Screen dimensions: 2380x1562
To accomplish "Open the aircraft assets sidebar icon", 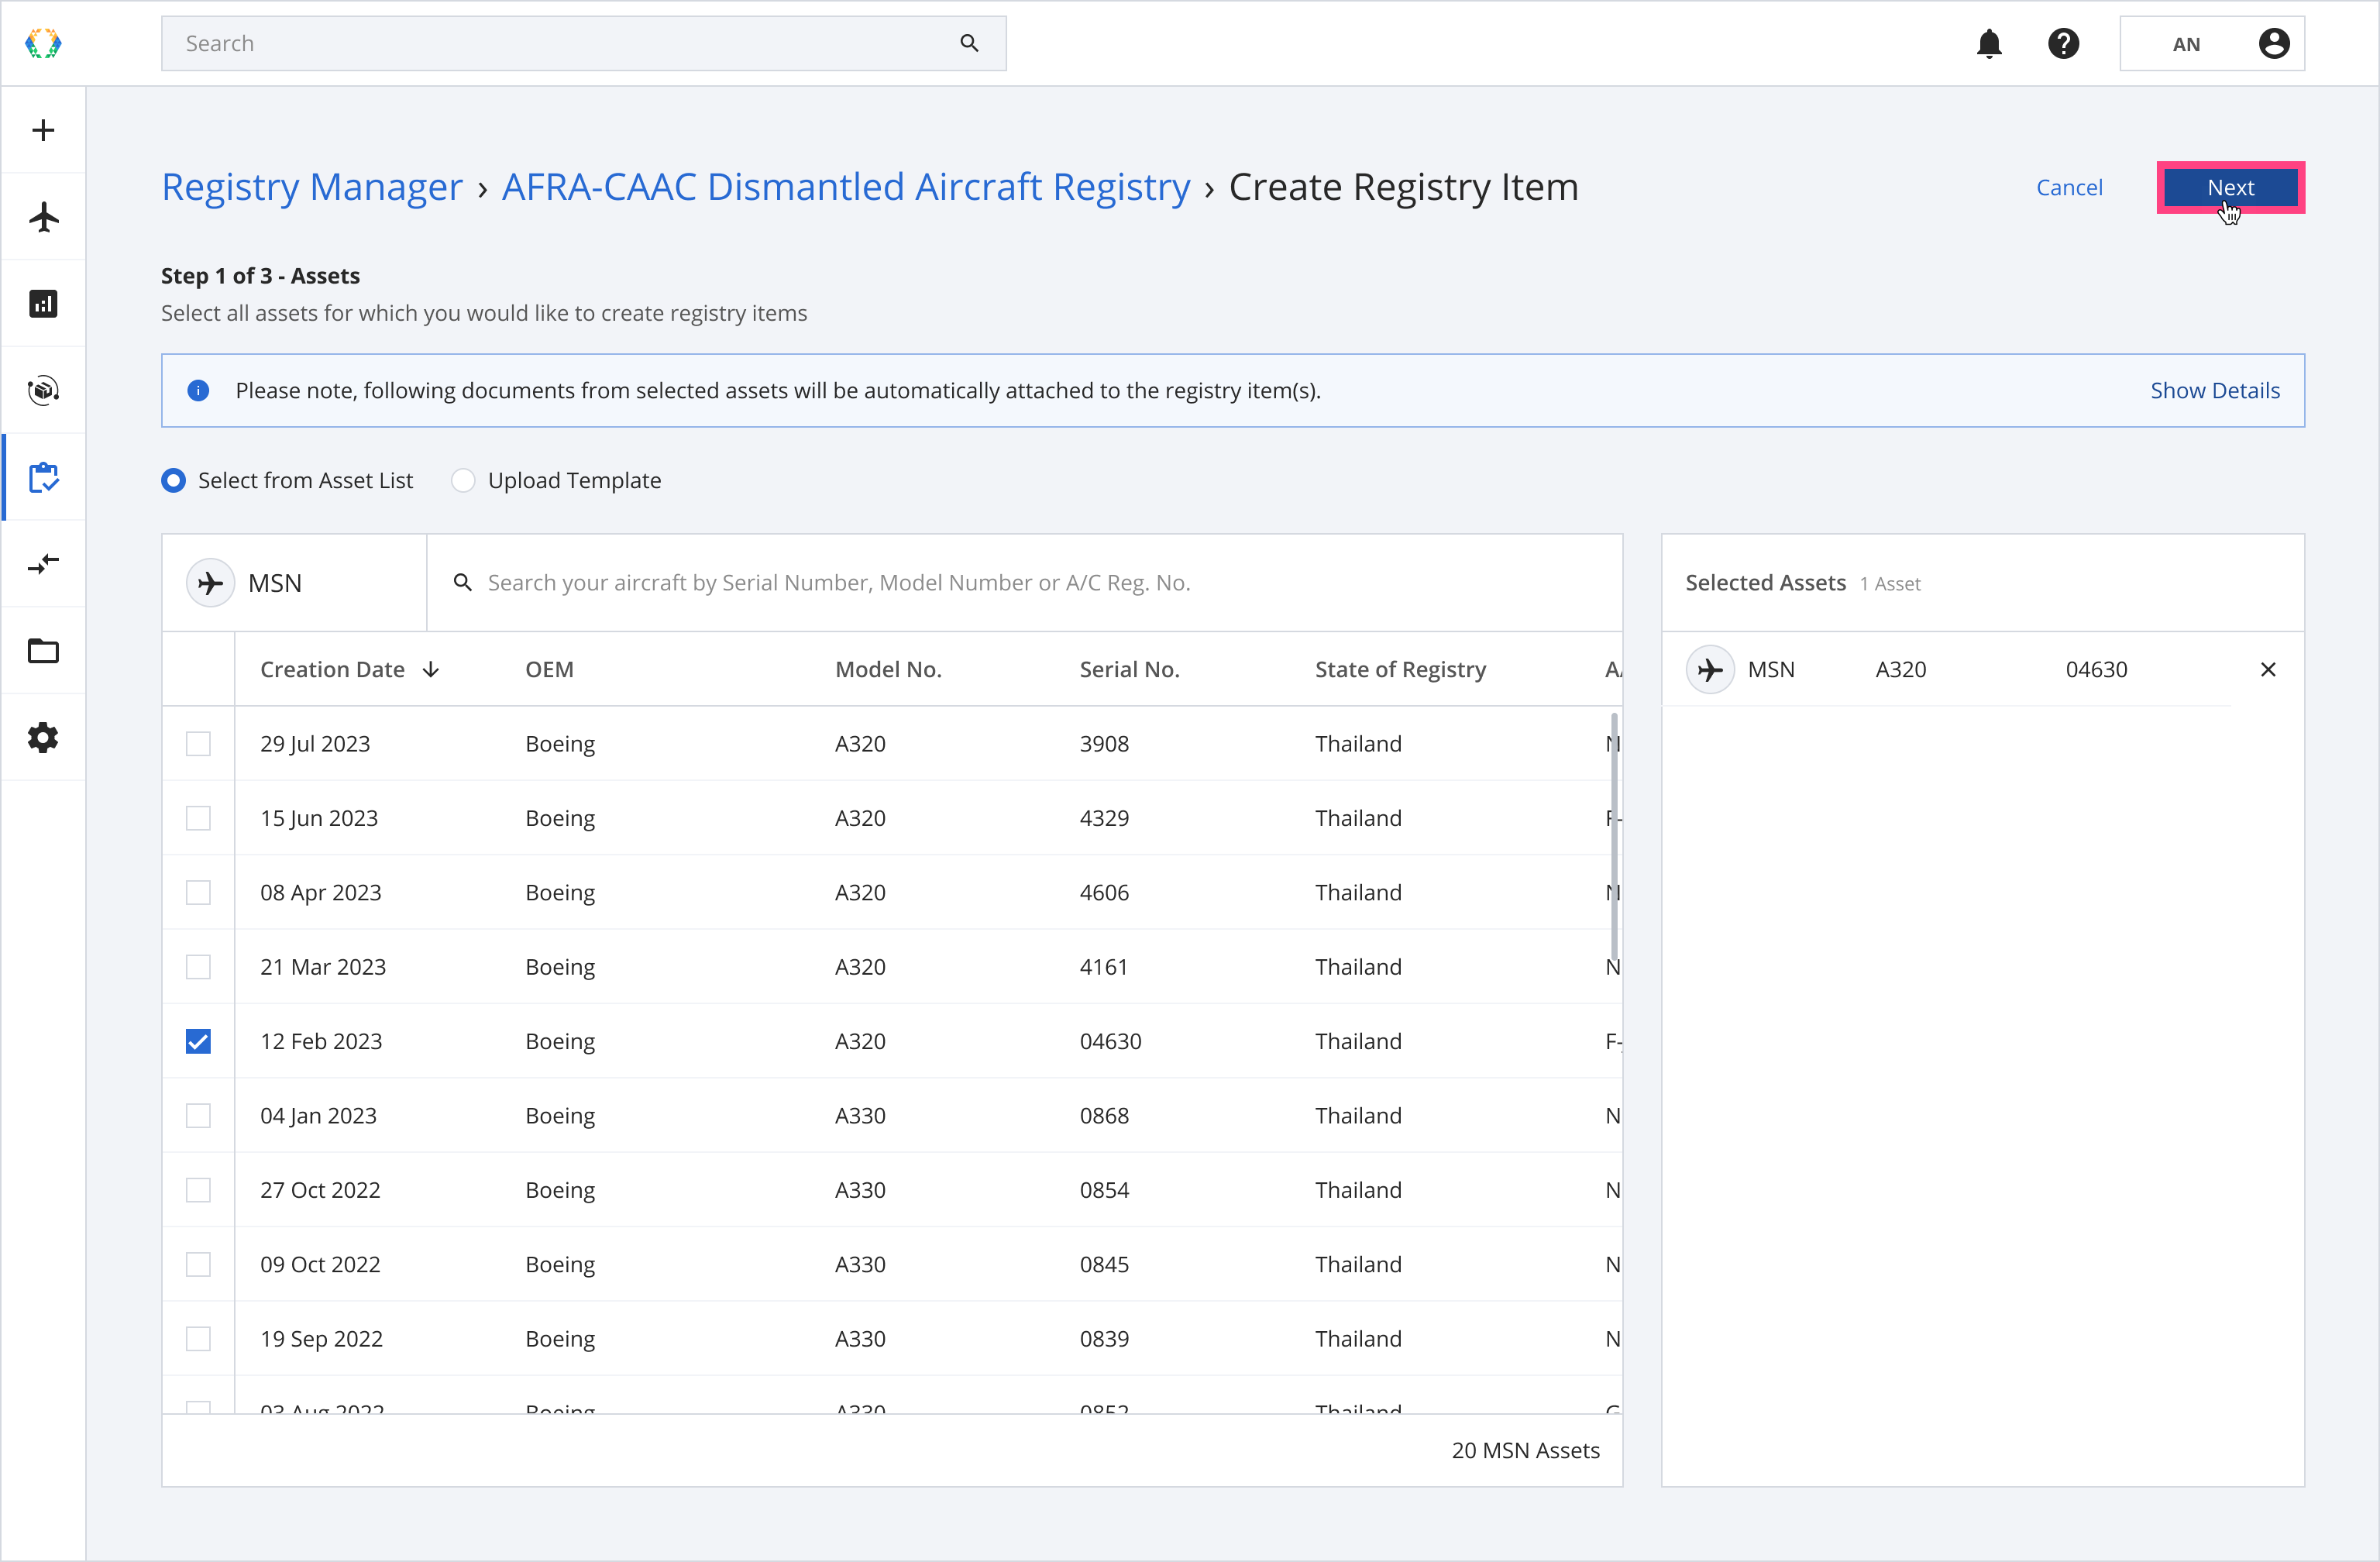I will pyautogui.click(x=43, y=217).
